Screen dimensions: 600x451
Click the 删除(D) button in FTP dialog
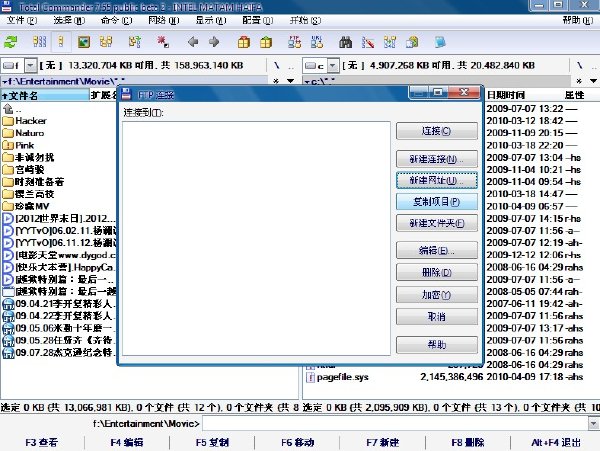point(437,272)
